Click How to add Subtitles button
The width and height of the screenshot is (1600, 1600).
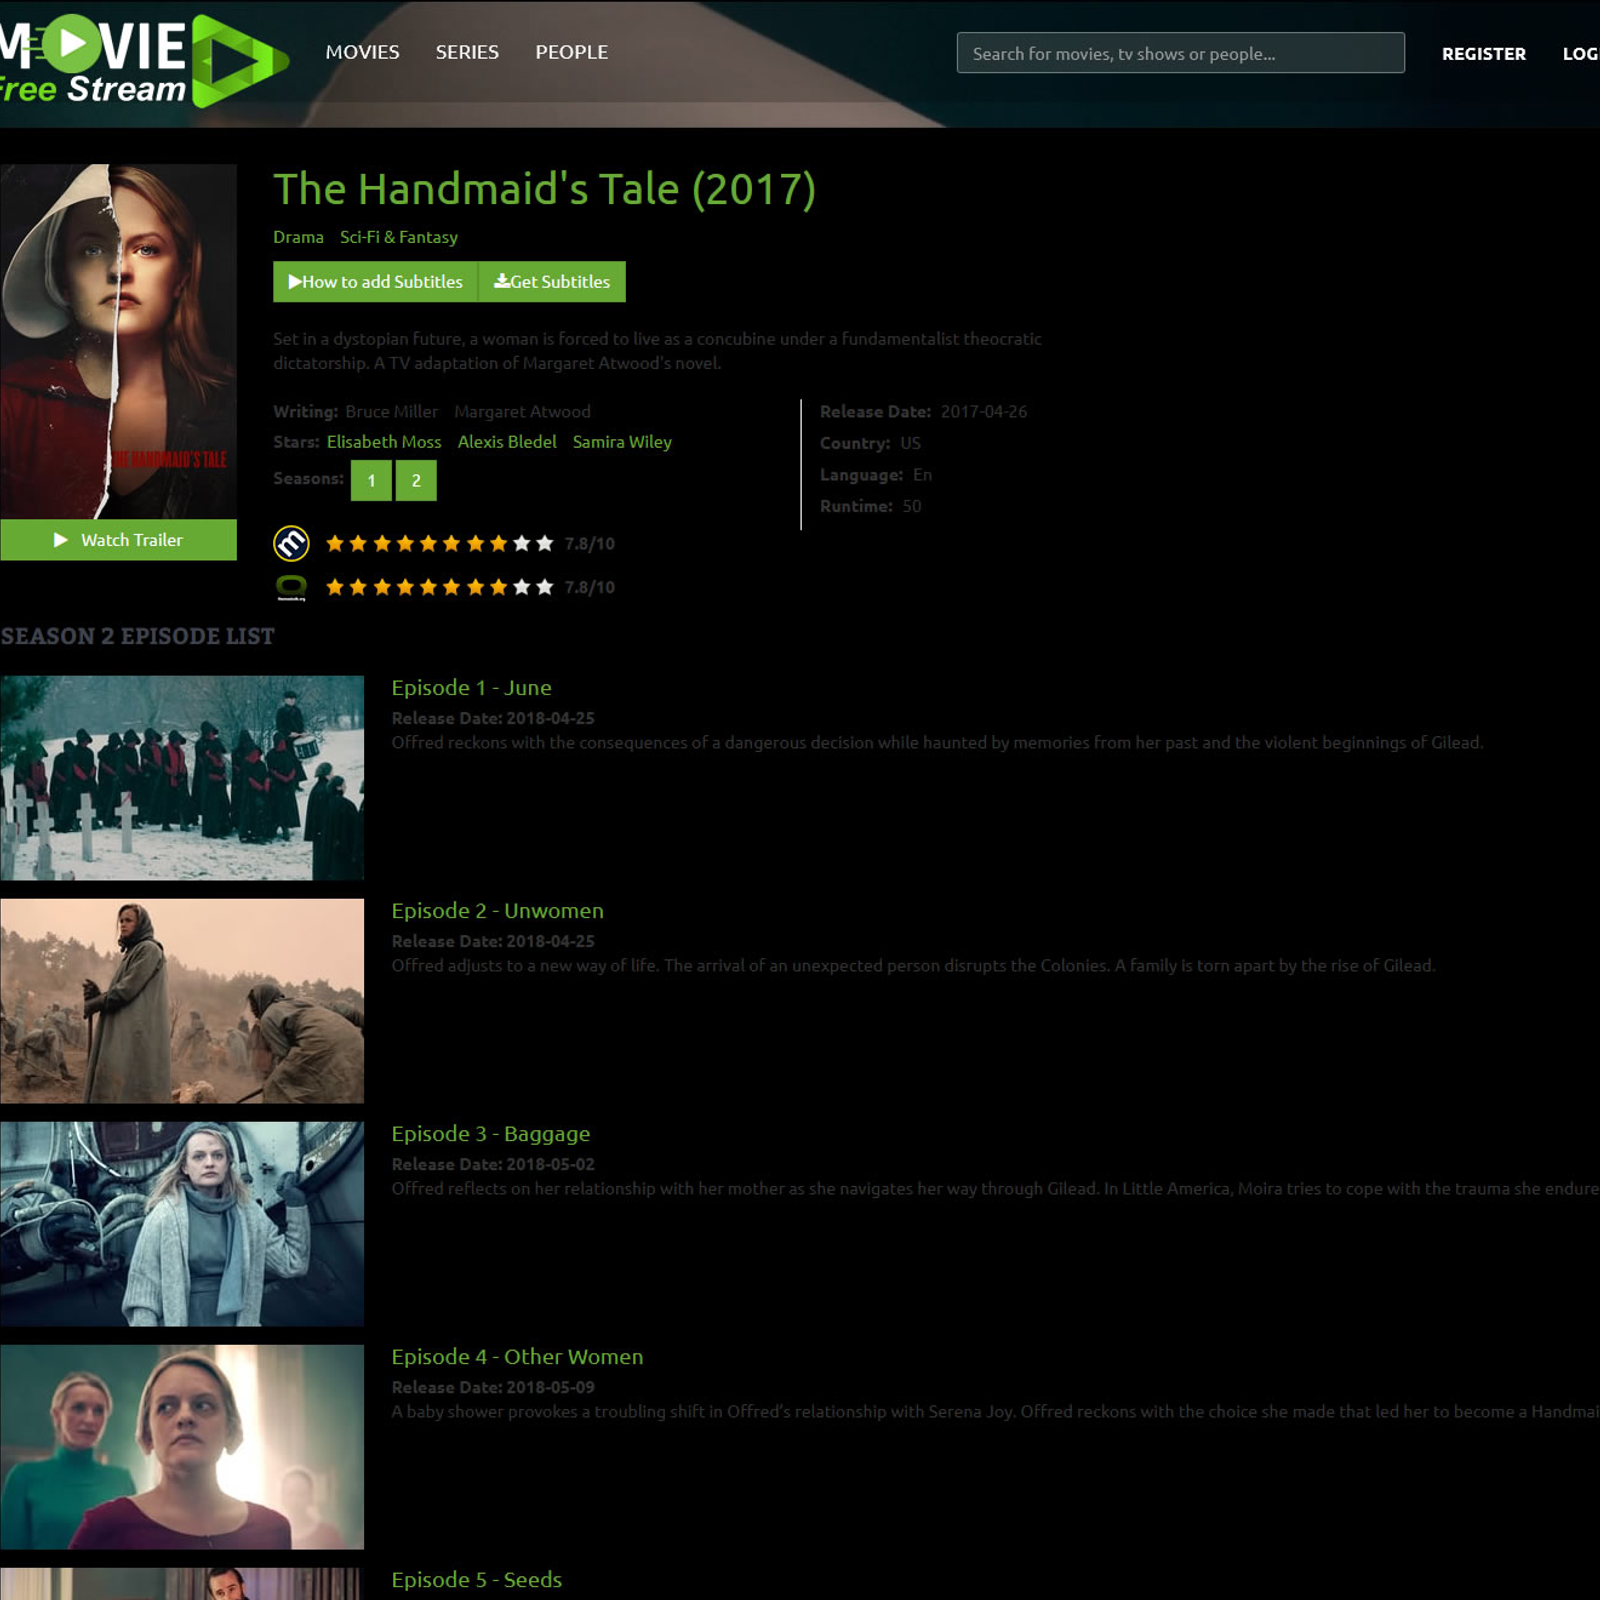tap(376, 282)
